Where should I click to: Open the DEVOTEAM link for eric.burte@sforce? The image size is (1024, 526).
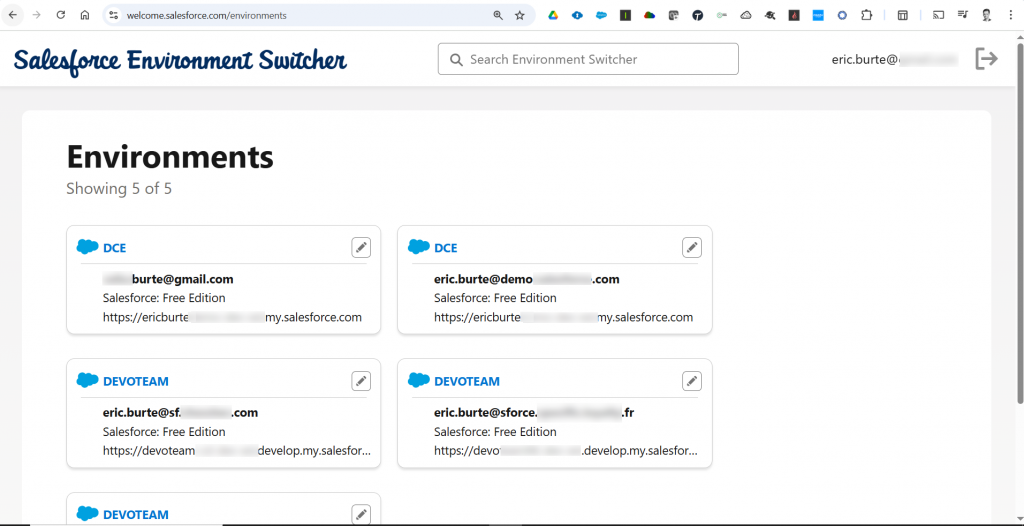[x=467, y=381]
